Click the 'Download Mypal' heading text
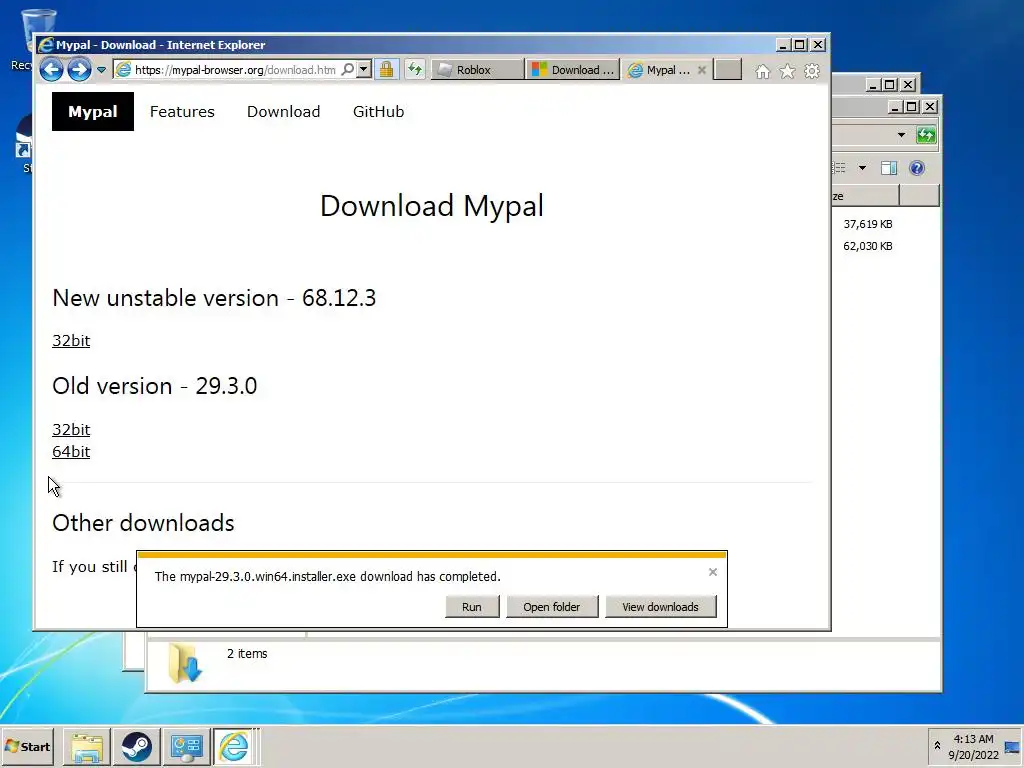Screen dimensions: 1024x768 click(x=432, y=206)
